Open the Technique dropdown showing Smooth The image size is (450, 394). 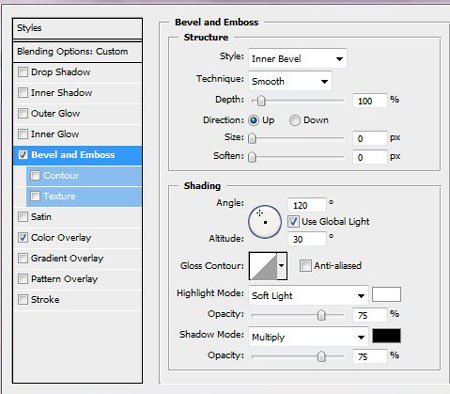pyautogui.click(x=290, y=81)
